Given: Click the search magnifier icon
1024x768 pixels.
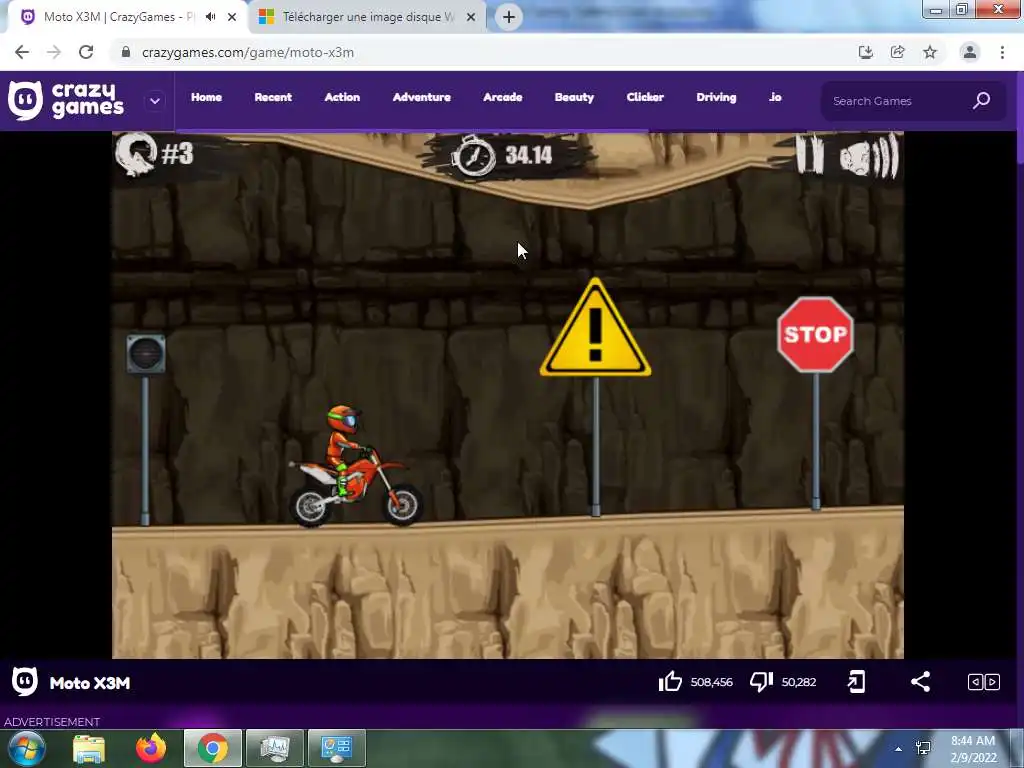Looking at the screenshot, I should (x=982, y=101).
